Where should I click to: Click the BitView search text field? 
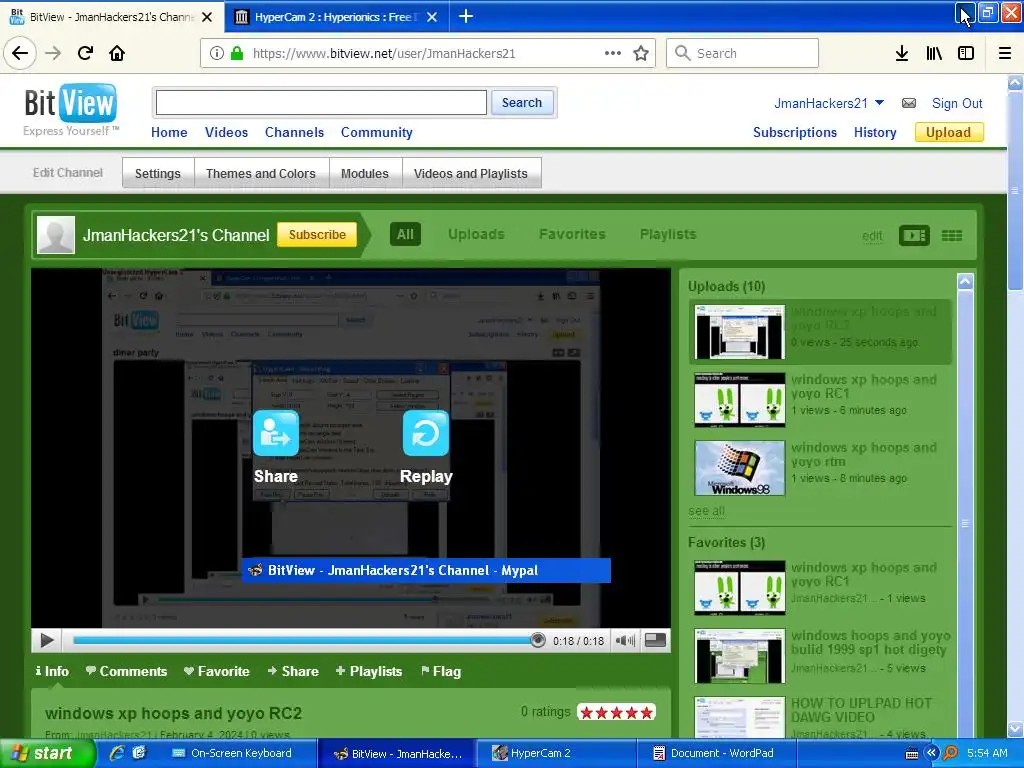(321, 103)
